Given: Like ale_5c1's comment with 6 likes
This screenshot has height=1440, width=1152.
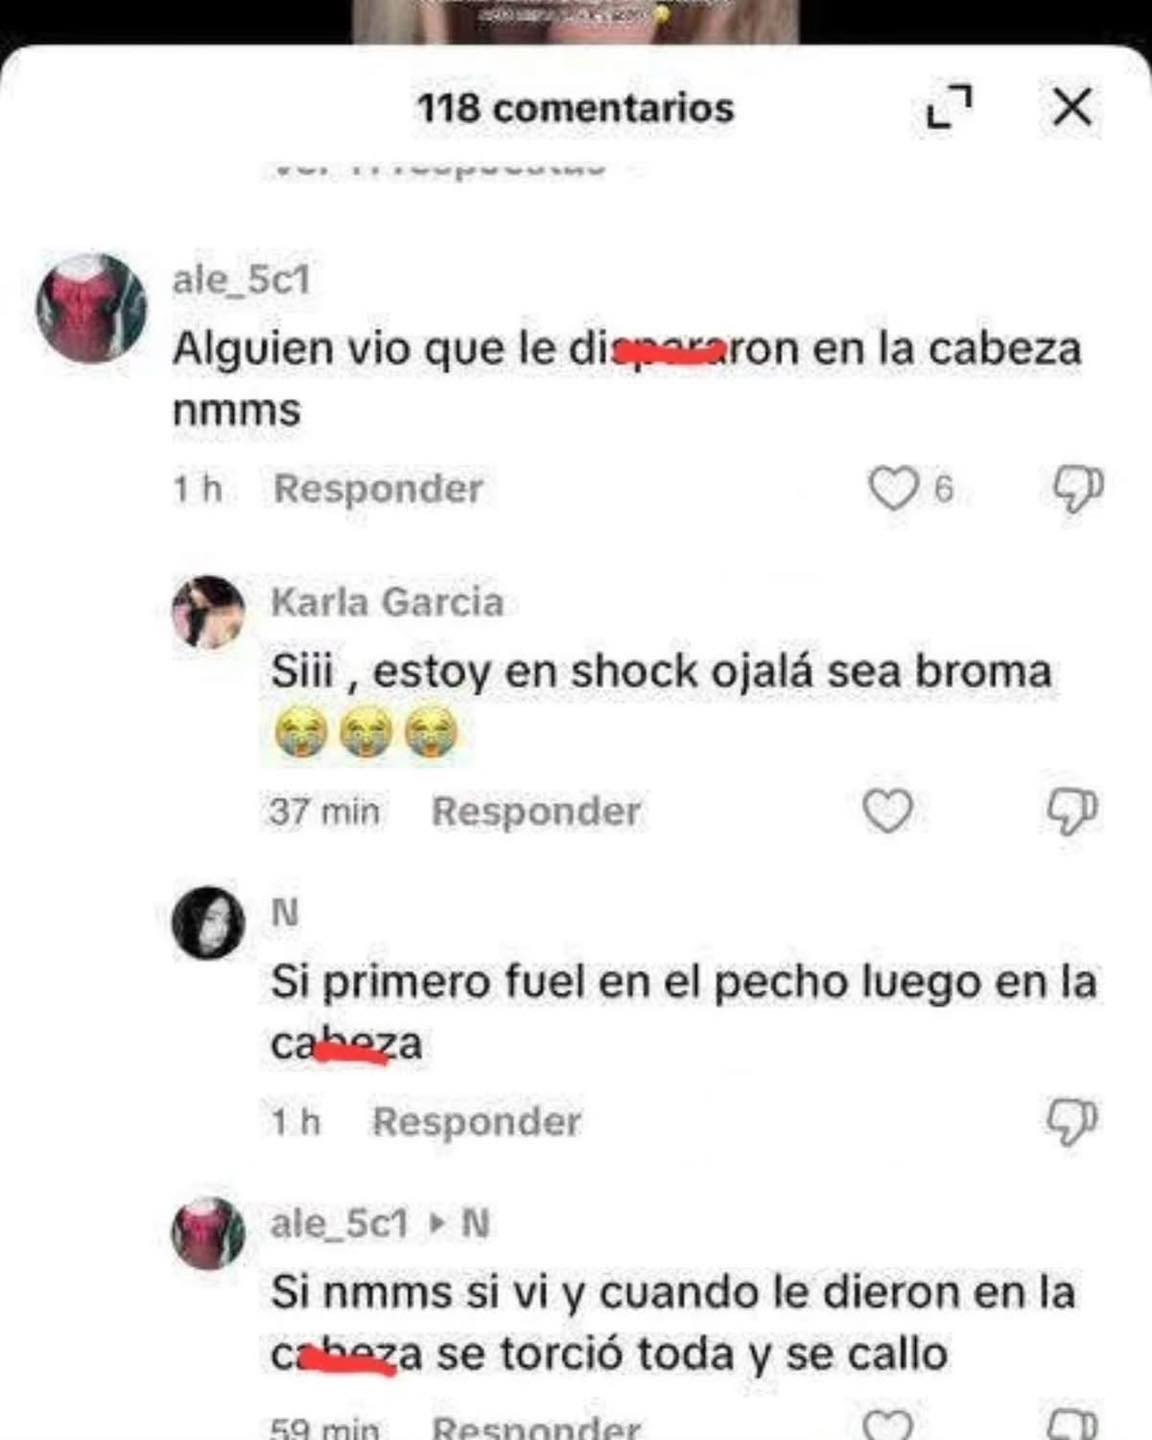Looking at the screenshot, I should pos(891,488).
